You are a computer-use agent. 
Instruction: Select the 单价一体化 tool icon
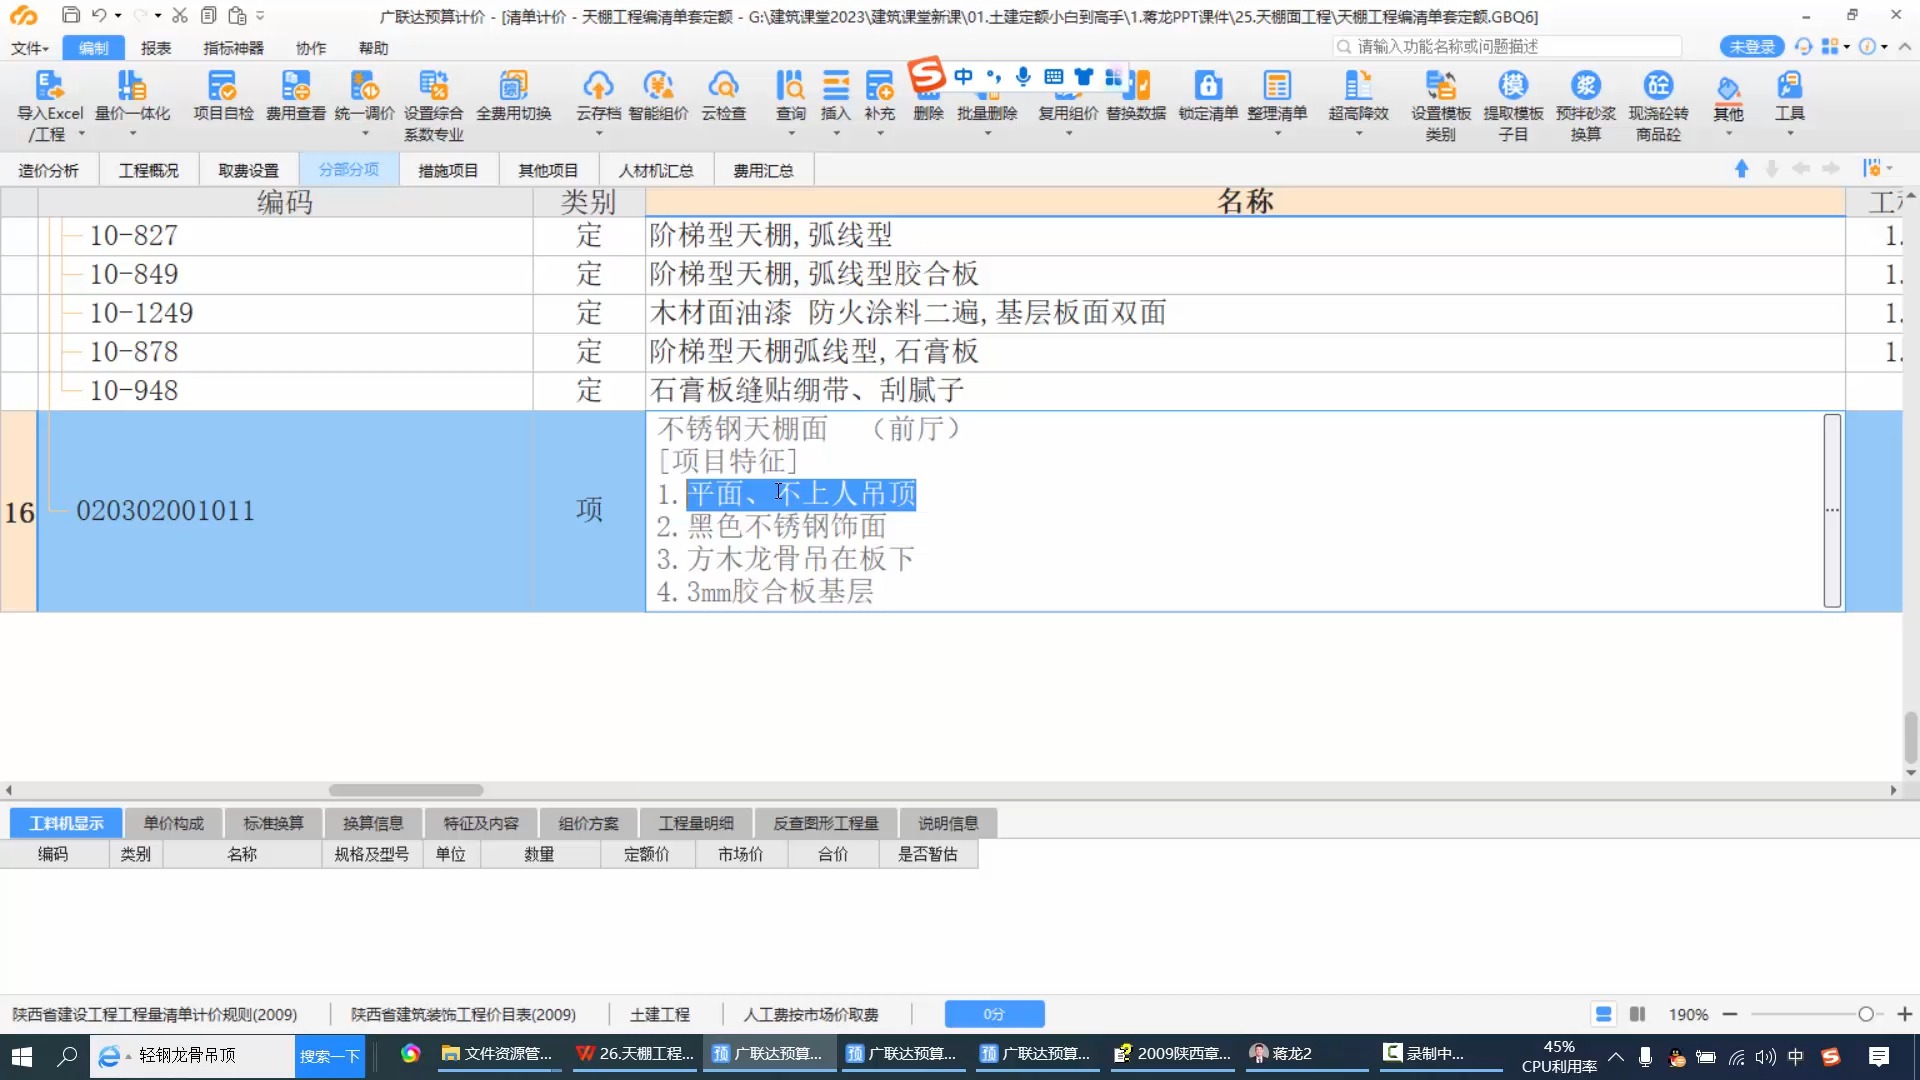click(131, 99)
